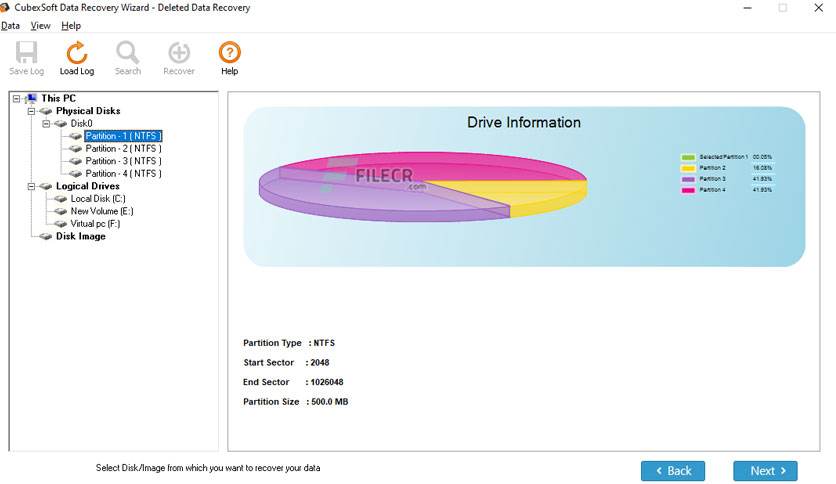Minimize the Data Recovery Wizard window
Screen dimensions: 836x484
747,8
